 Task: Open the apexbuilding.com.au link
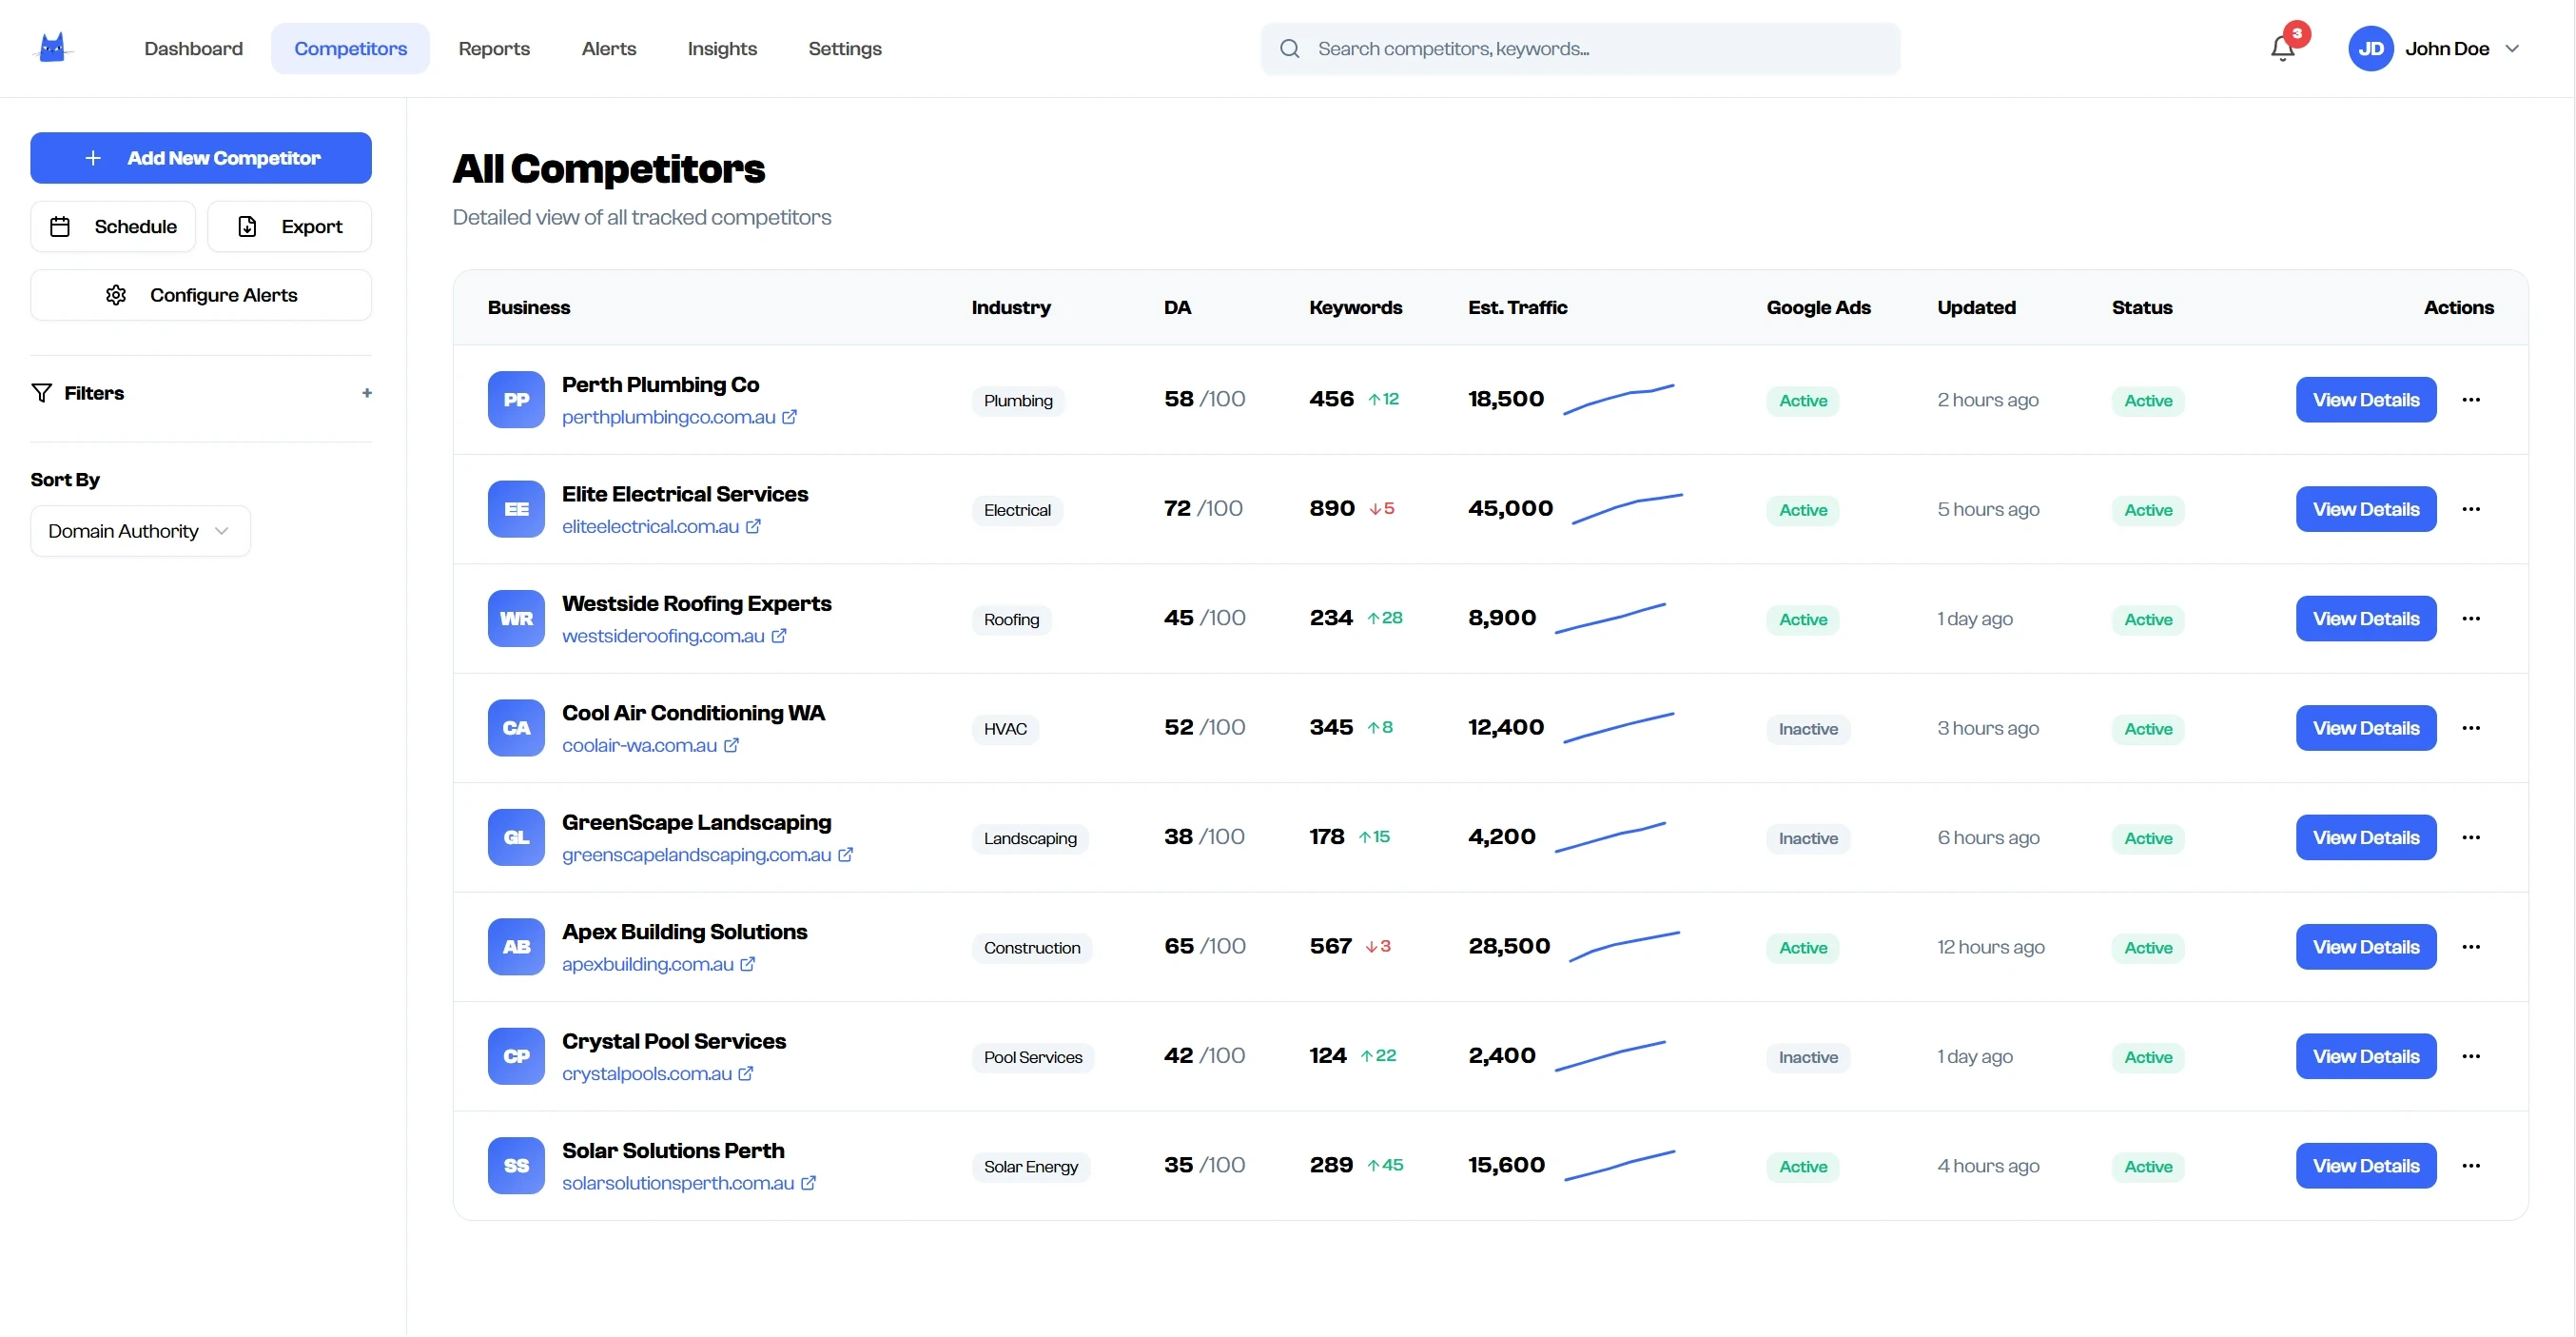coord(647,964)
